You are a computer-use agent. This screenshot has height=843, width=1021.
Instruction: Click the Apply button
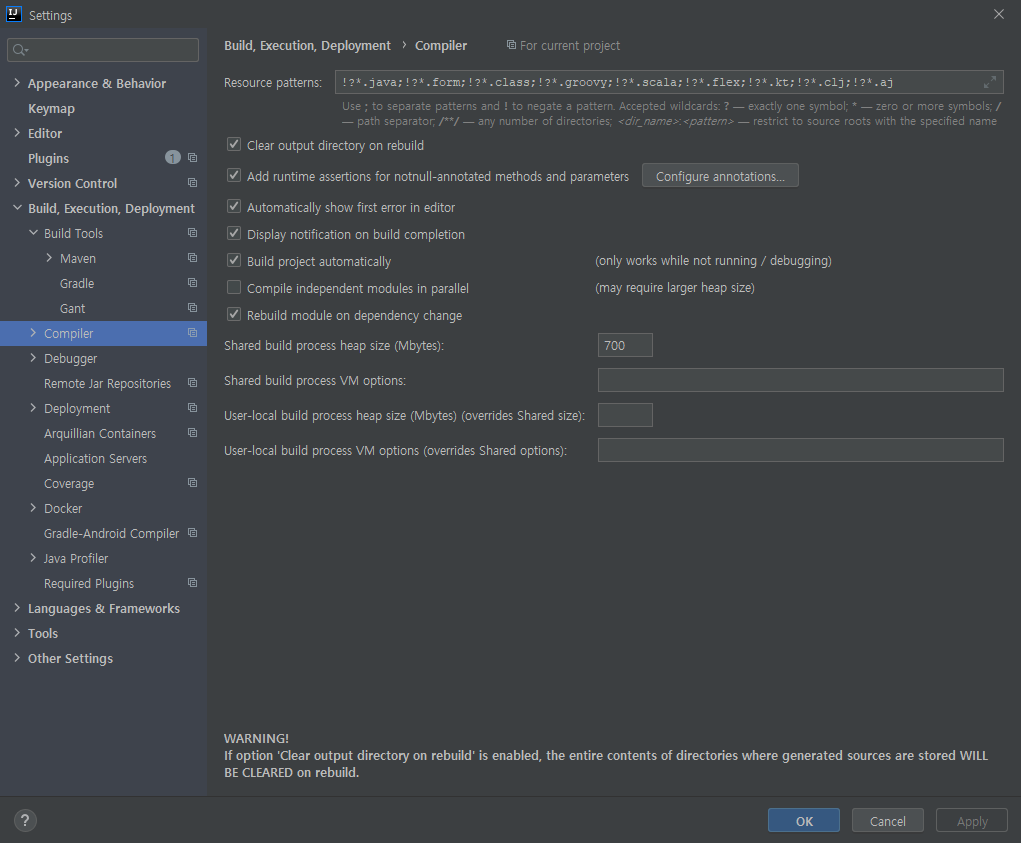point(972,821)
